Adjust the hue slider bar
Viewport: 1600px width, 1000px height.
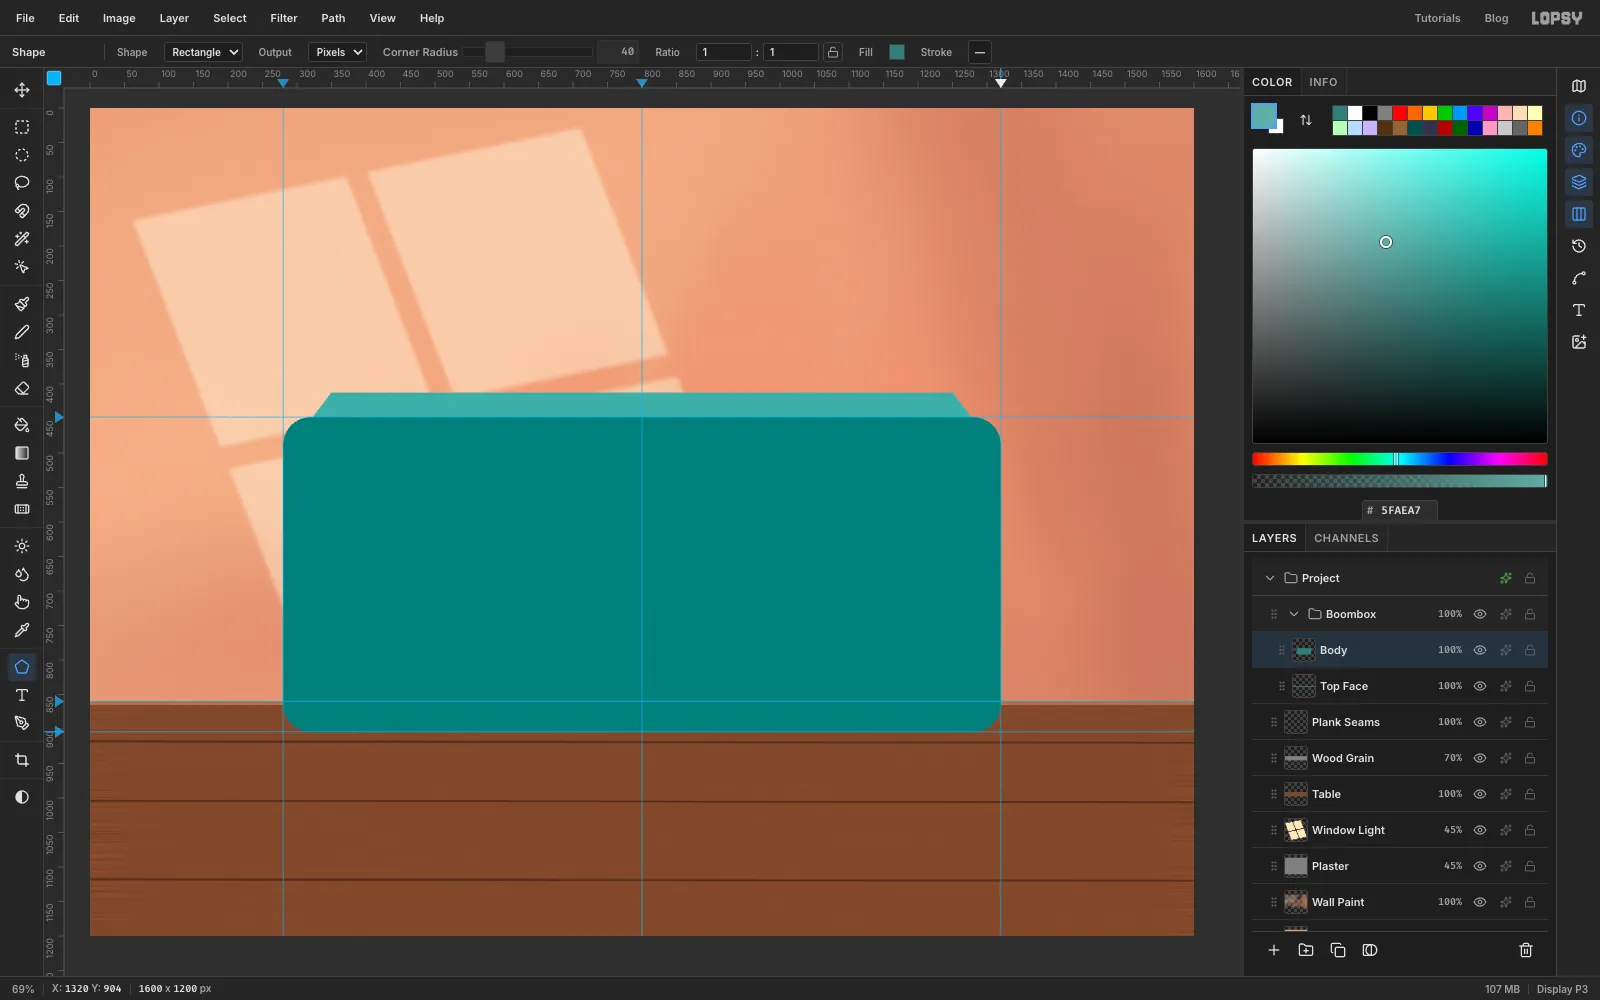click(x=1400, y=459)
